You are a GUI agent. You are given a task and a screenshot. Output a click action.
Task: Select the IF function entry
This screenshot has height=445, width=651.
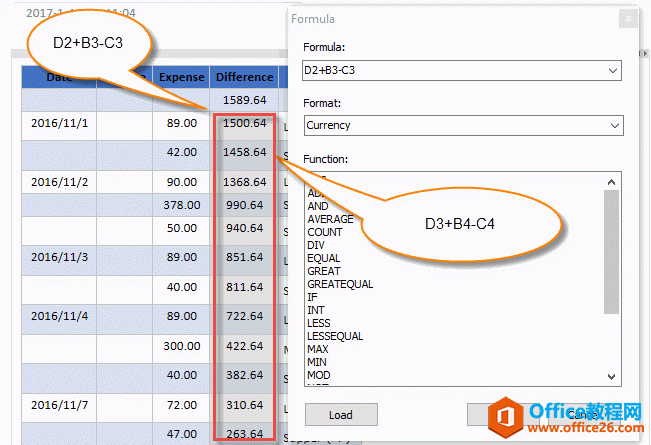[312, 297]
